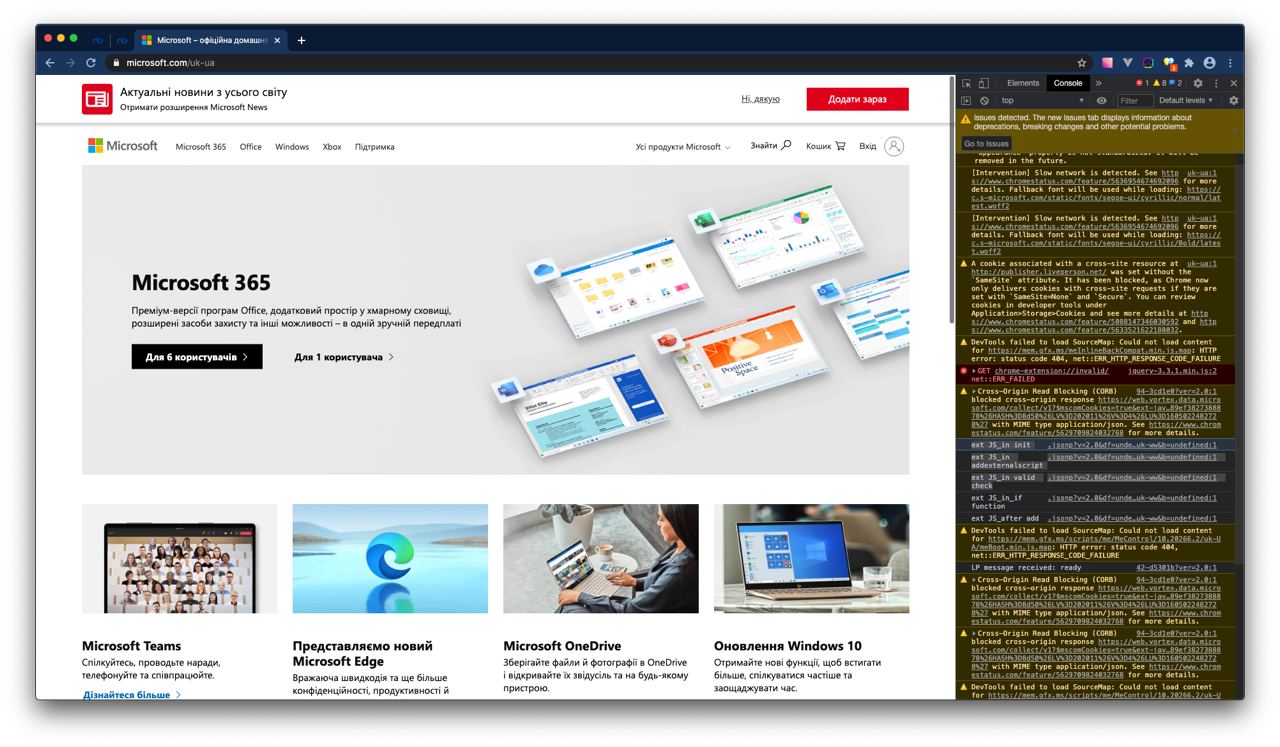The height and width of the screenshot is (747, 1280).
Task: Expand Усі продукти Microsoft menu
Action: coord(683,147)
